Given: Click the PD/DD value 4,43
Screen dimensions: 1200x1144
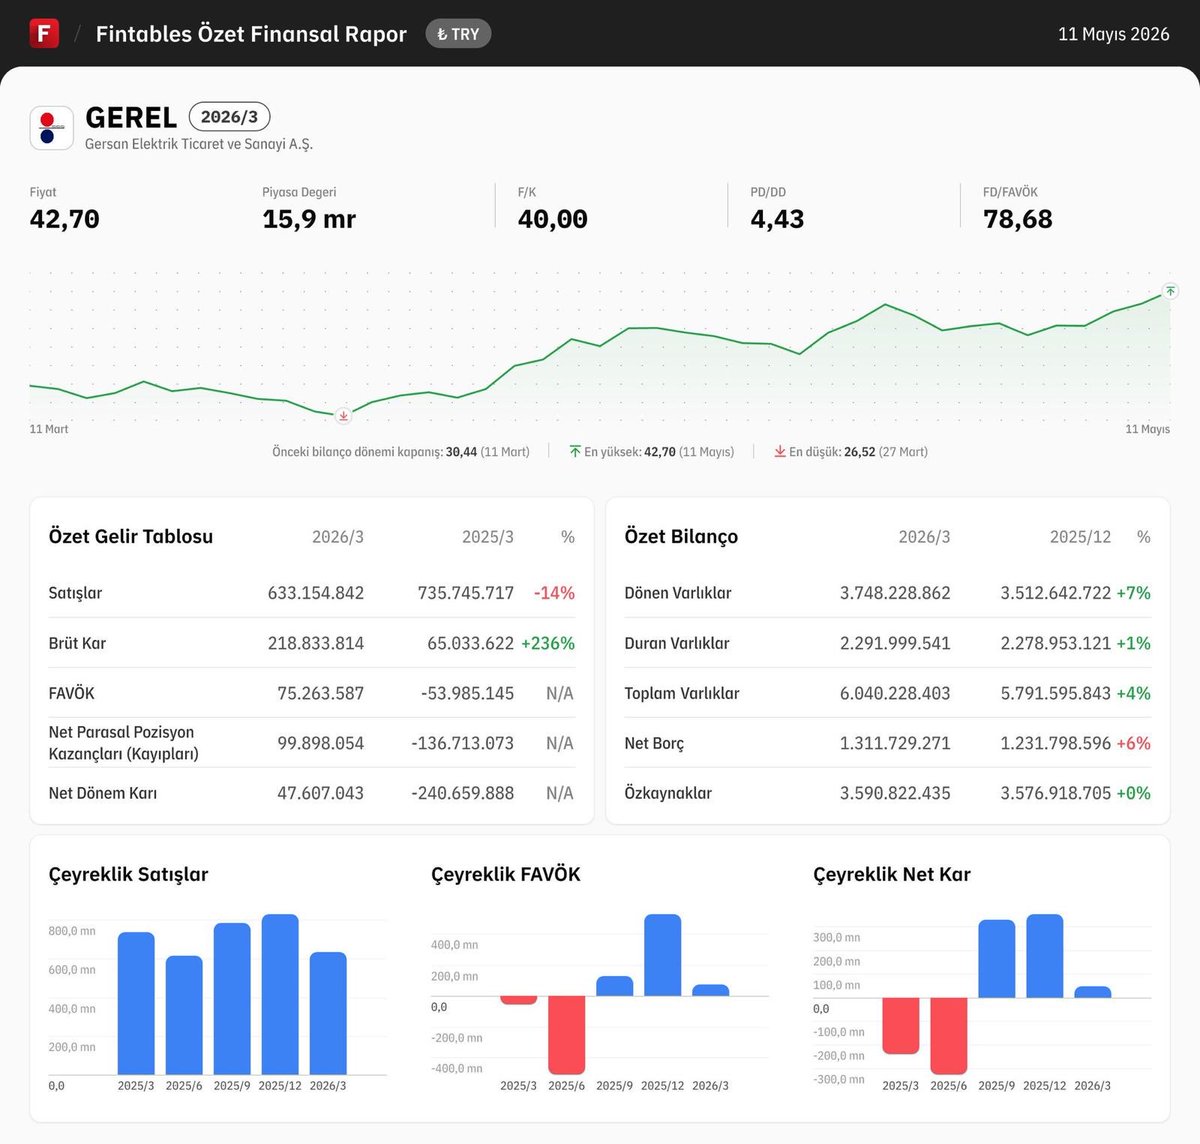Looking at the screenshot, I should click(x=777, y=219).
